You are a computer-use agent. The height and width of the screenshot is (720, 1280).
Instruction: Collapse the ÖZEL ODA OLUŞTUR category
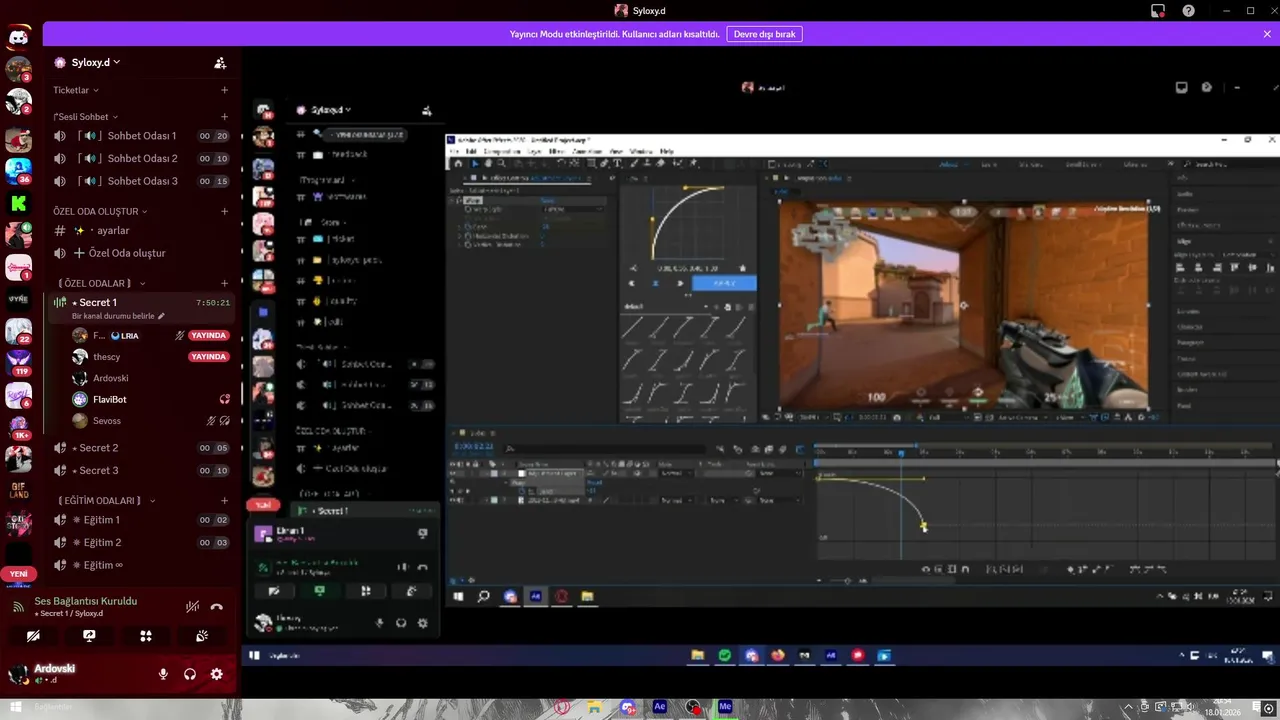(102, 212)
